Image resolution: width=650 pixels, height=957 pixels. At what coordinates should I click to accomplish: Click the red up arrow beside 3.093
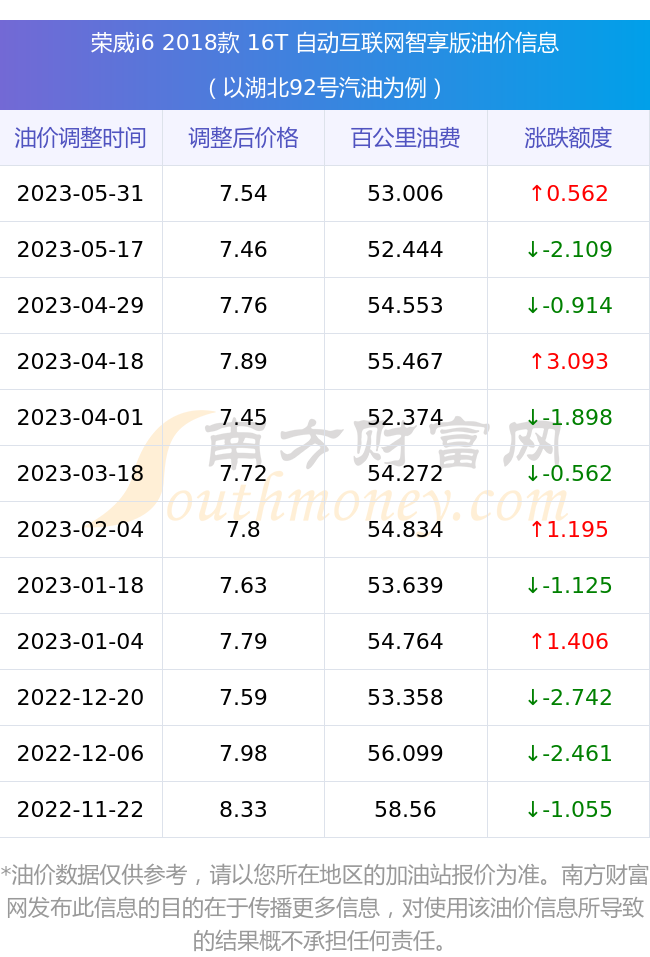click(x=536, y=361)
